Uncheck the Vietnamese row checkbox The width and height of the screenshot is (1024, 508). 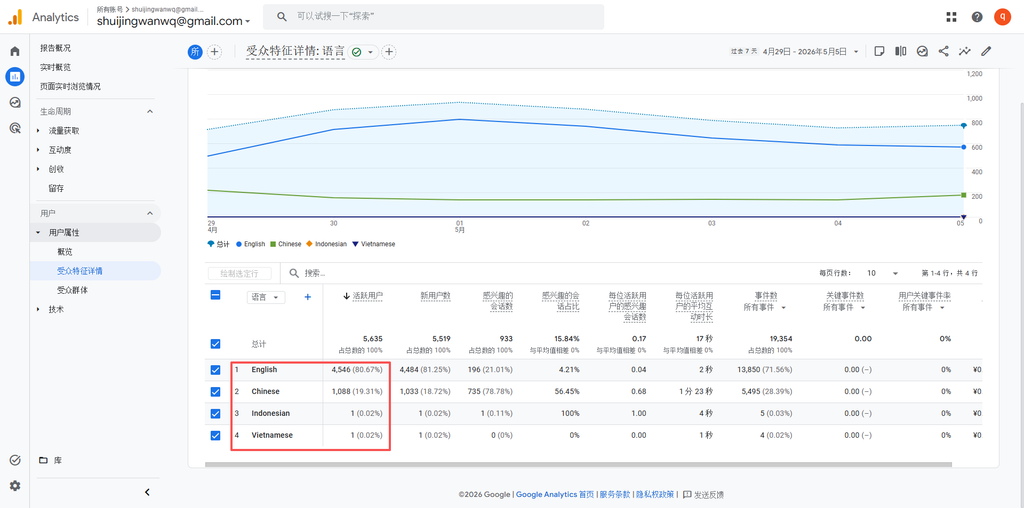[216, 436]
